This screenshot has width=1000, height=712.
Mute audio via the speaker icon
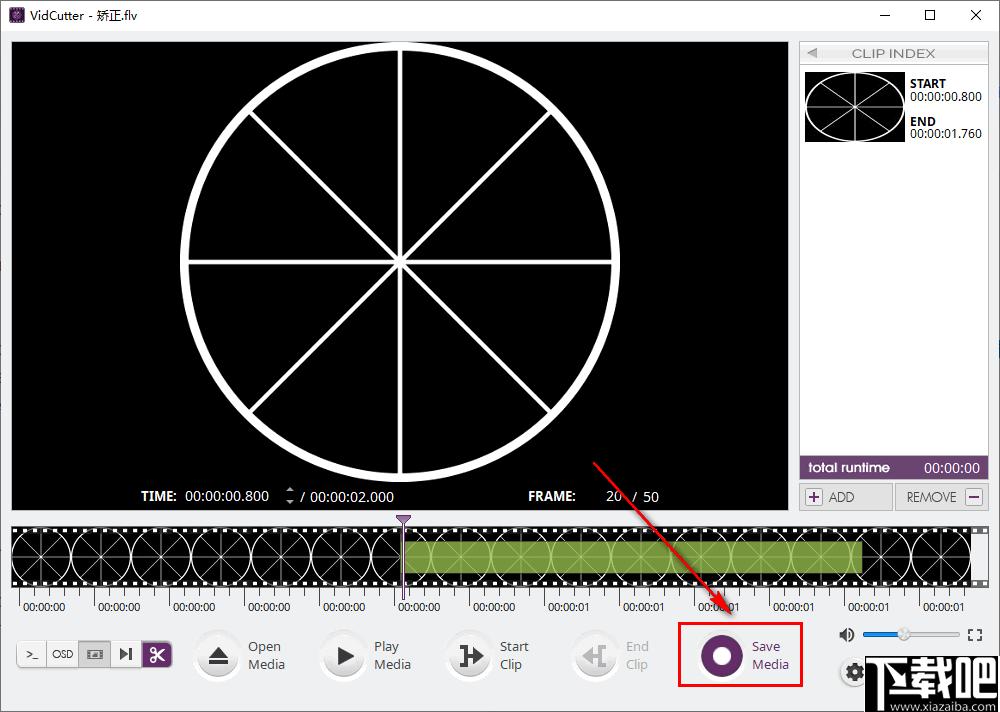[847, 634]
